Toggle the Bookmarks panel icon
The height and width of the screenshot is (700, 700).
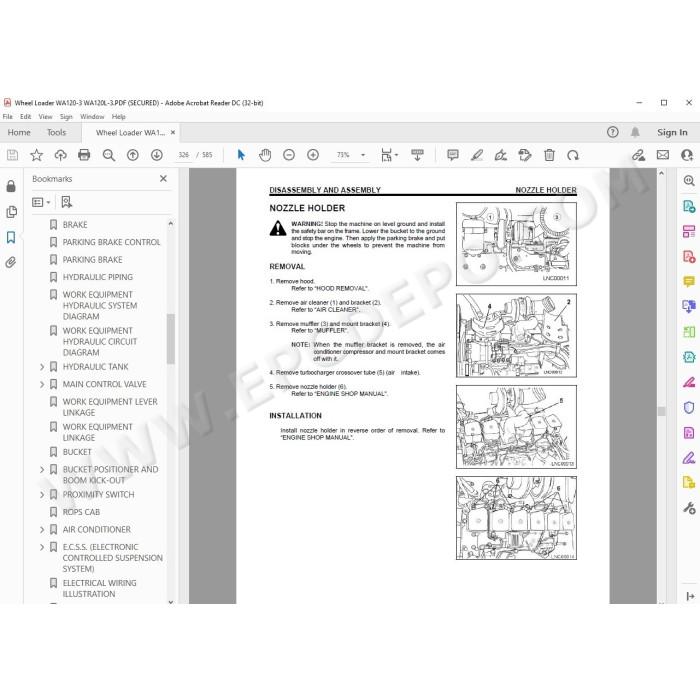11,237
